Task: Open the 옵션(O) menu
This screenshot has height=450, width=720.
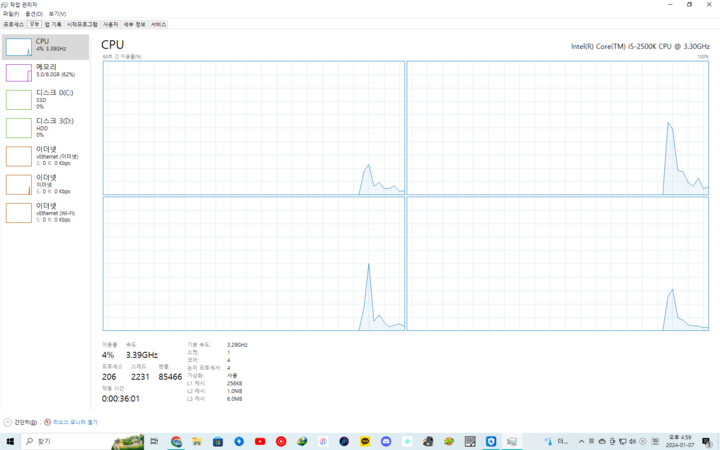Action: tap(34, 14)
